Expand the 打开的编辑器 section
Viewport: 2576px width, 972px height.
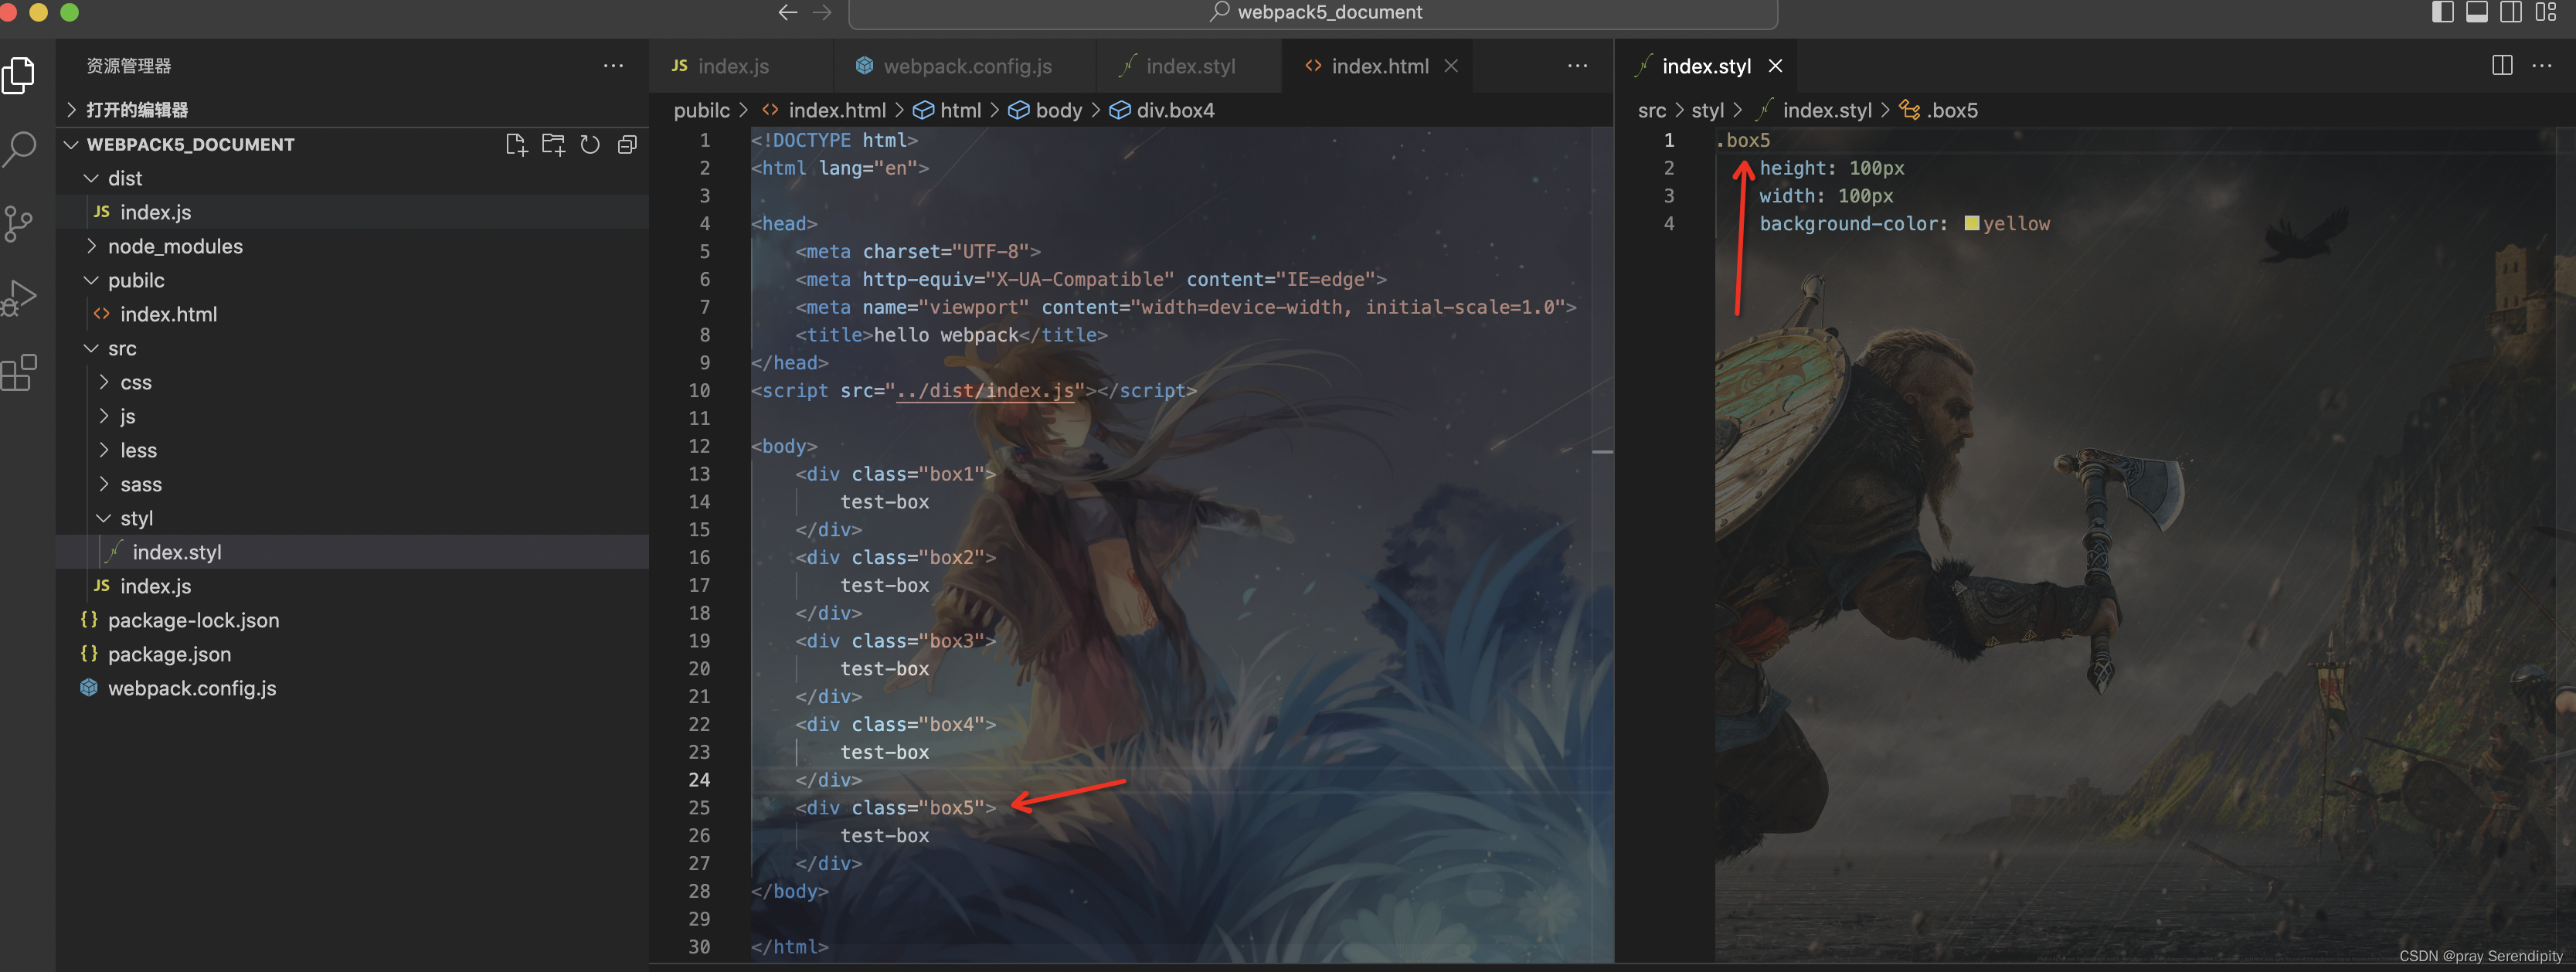(x=136, y=110)
